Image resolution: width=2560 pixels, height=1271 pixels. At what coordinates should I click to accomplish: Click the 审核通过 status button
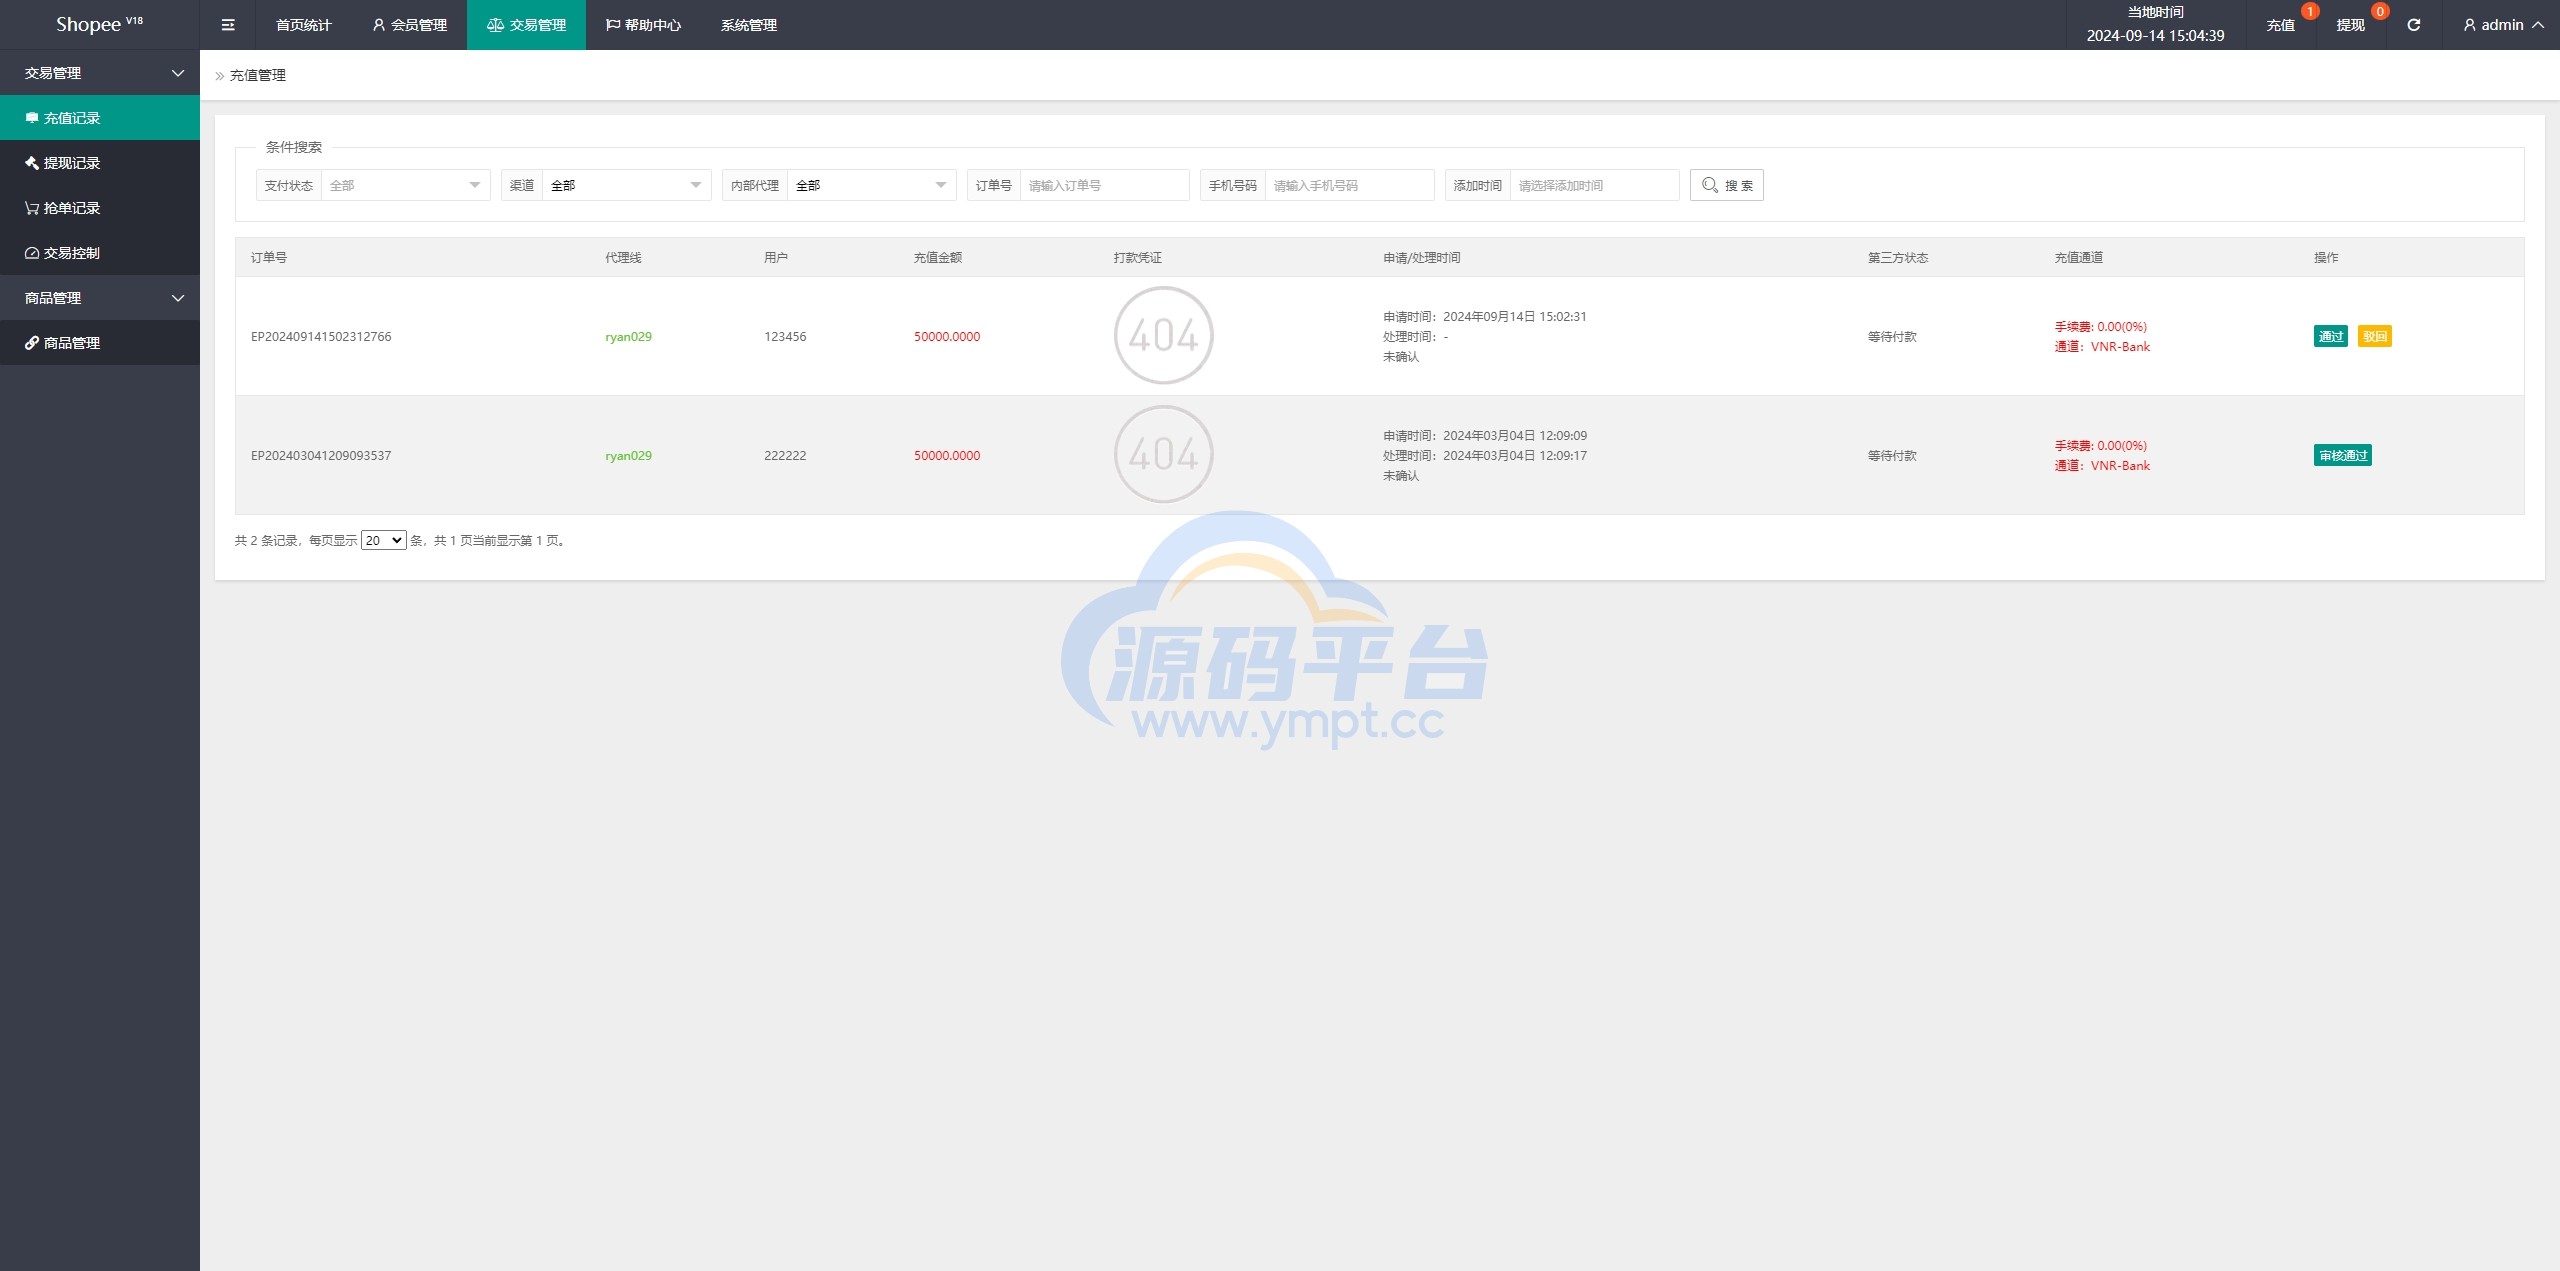(x=2342, y=455)
